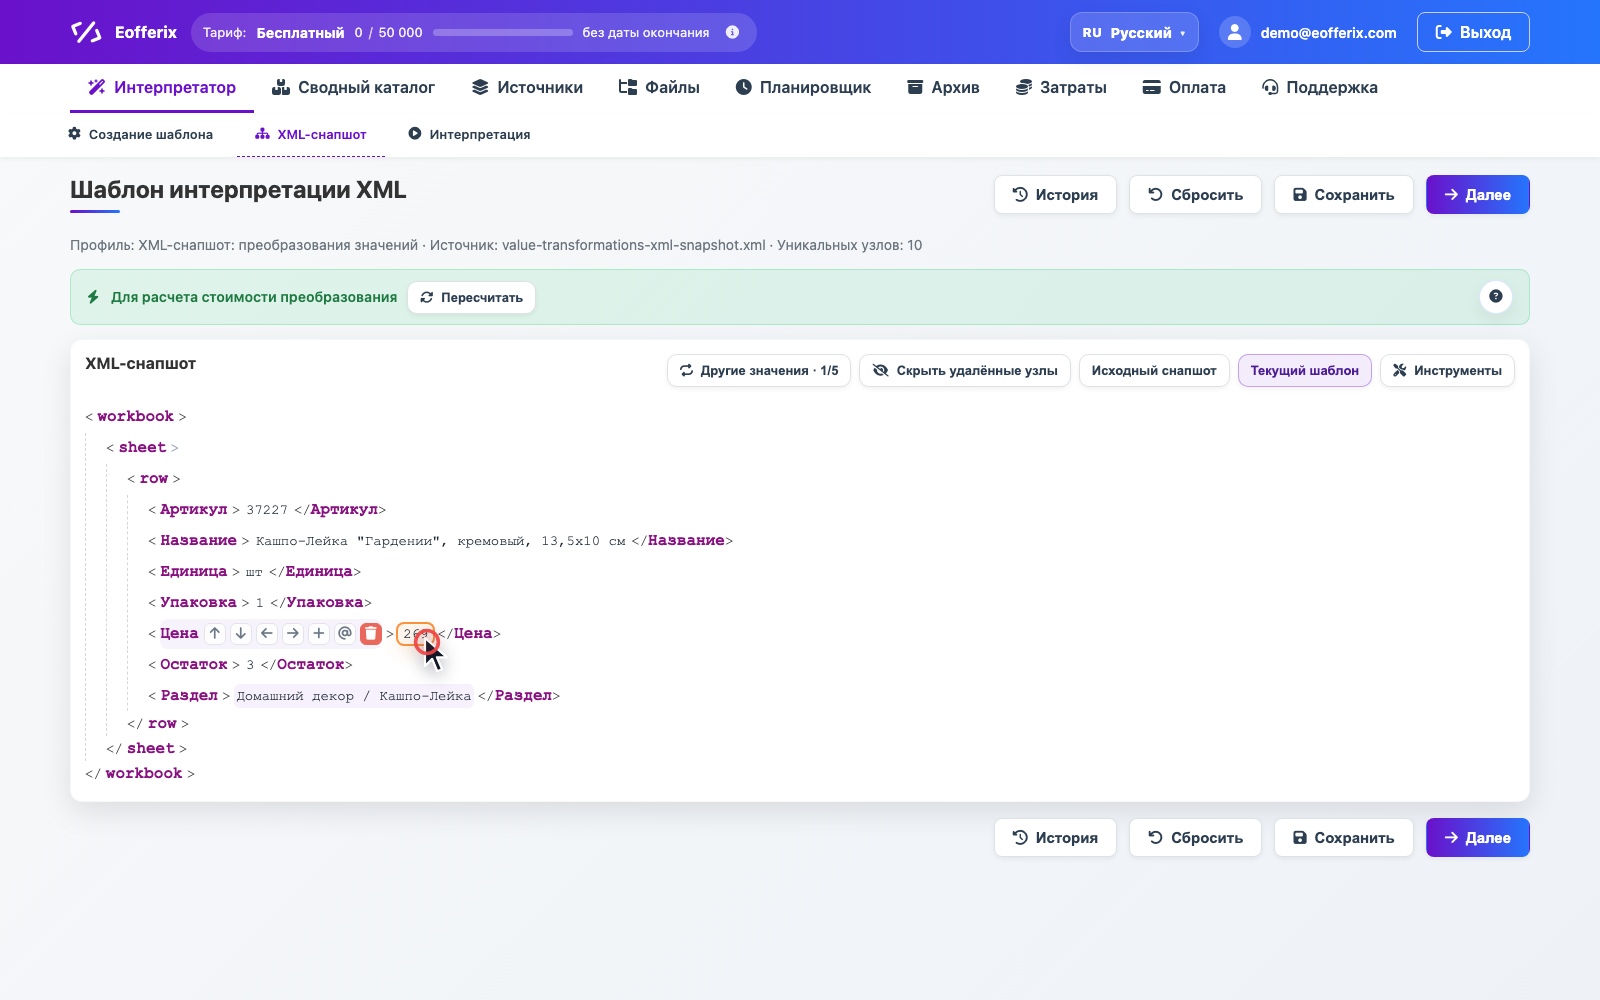The width and height of the screenshot is (1600, 1000).
Task: Select the opening workbook tag
Action: click(135, 416)
